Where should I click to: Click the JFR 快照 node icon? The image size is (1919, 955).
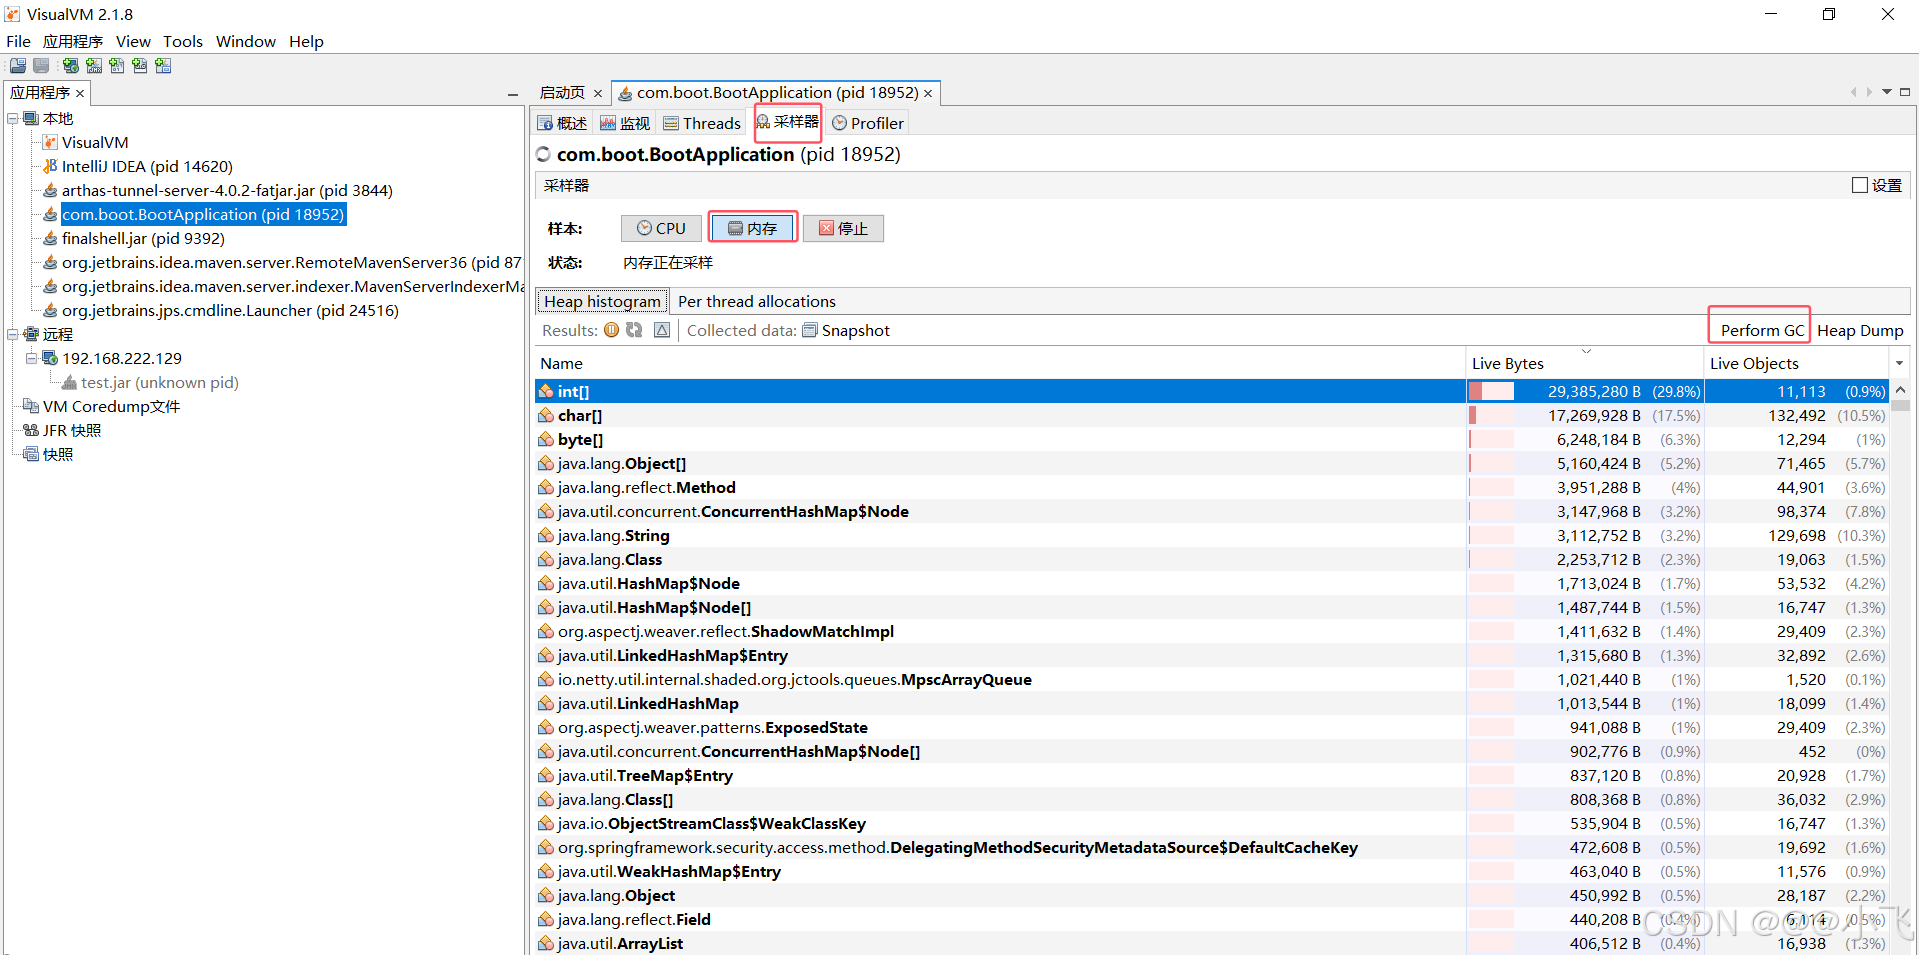31,430
